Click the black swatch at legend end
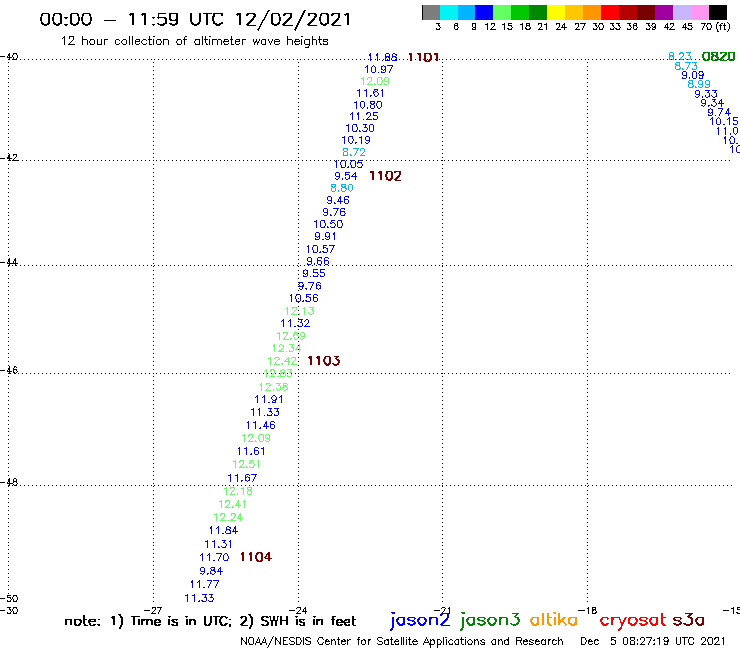 [718, 12]
